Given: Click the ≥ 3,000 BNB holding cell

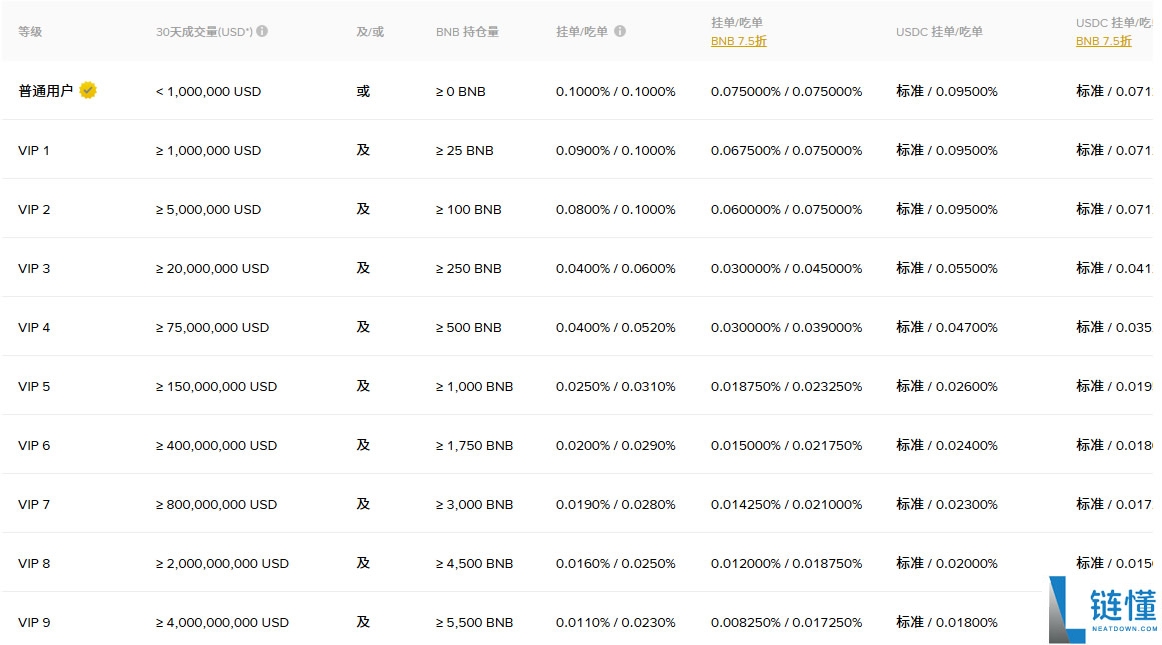Looking at the screenshot, I should [x=474, y=505].
